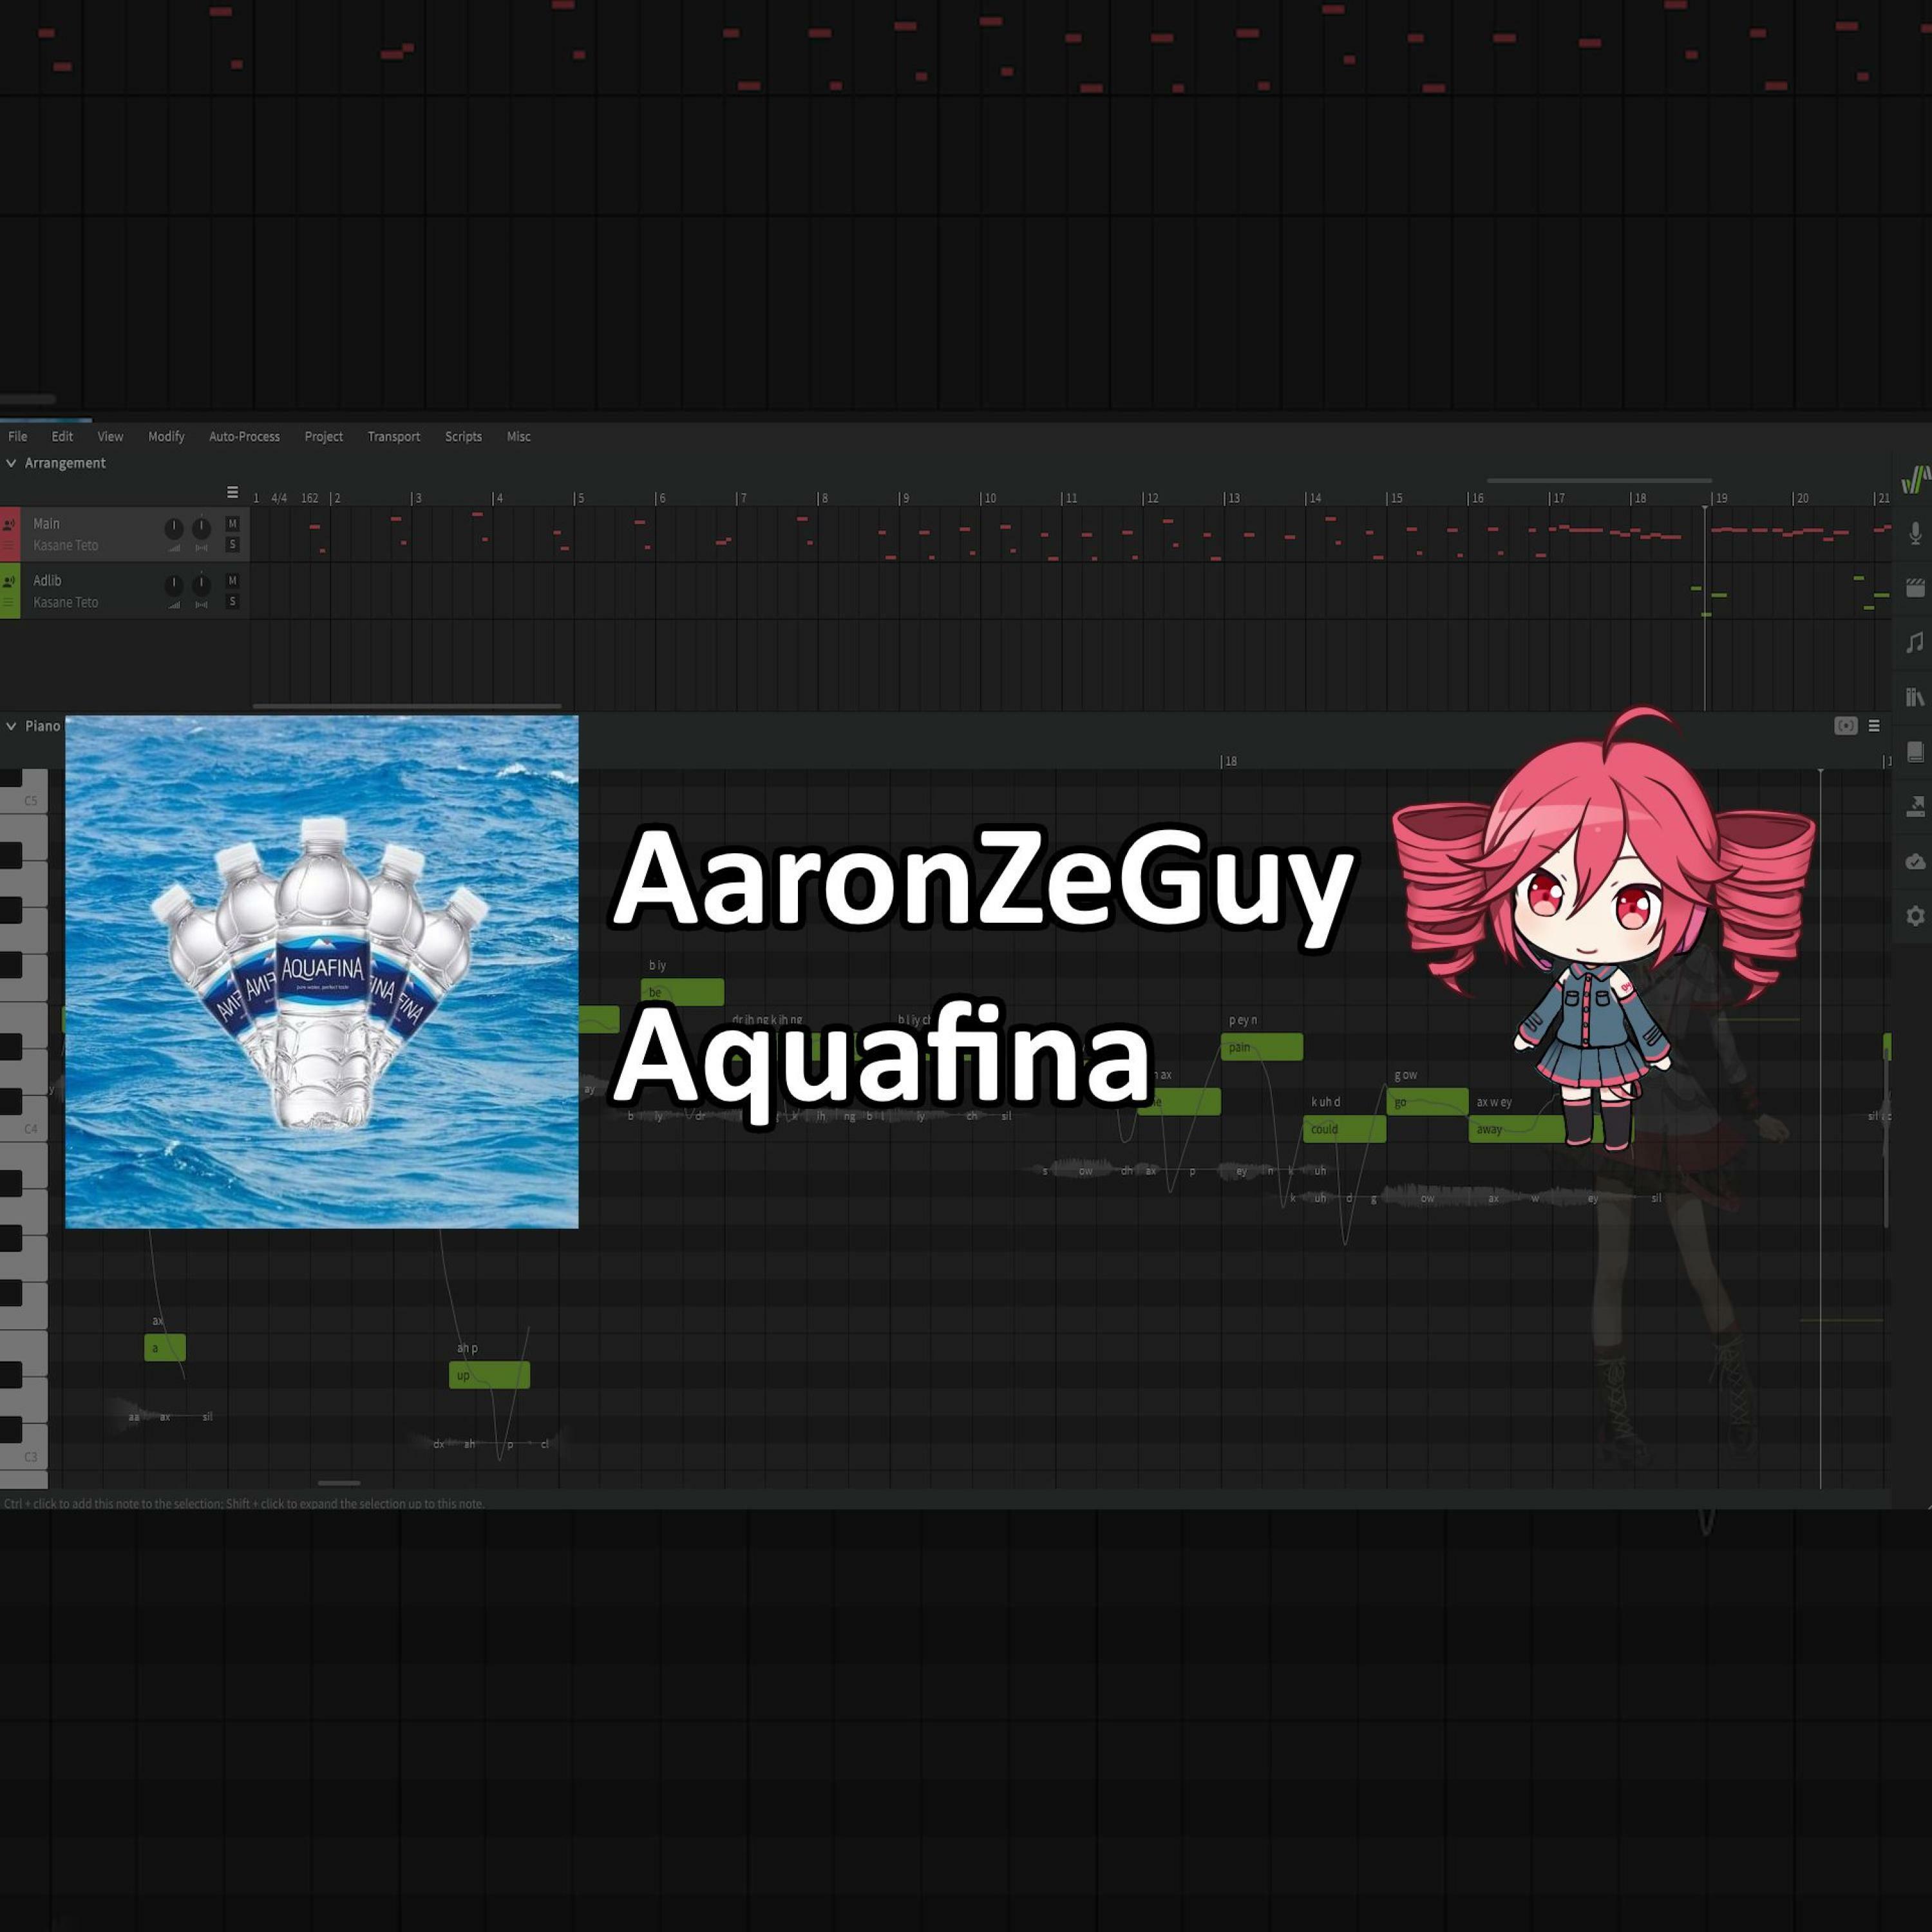Click the Main track singer icon
The image size is (1932, 1932).
(9, 524)
